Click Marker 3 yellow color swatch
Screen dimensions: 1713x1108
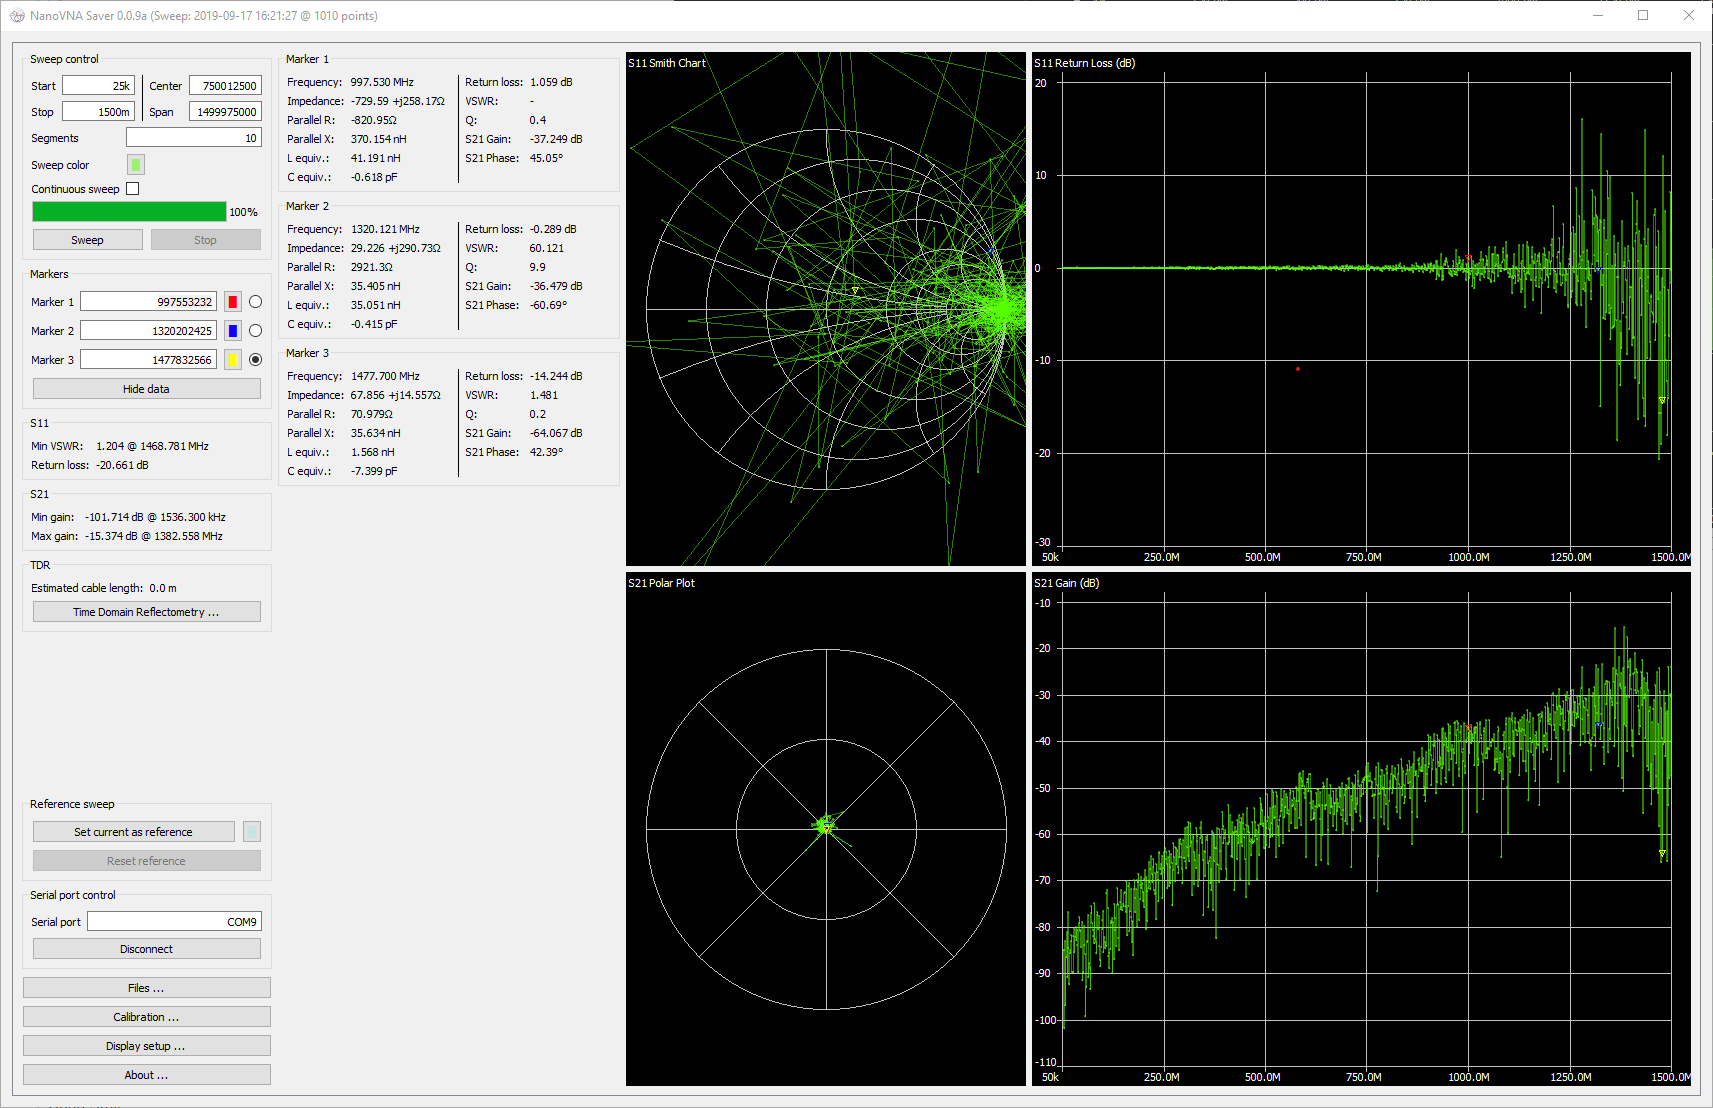[x=232, y=360]
